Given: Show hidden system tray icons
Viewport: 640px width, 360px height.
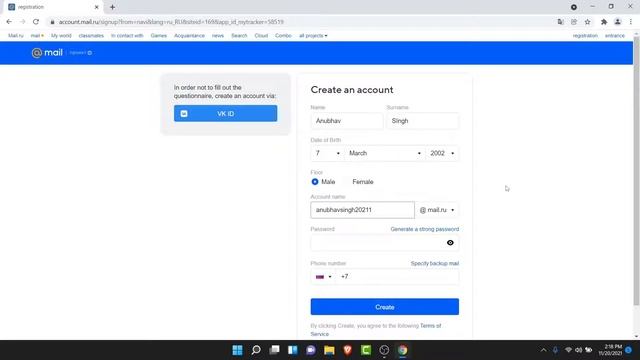Looking at the screenshot, I should coord(543,350).
